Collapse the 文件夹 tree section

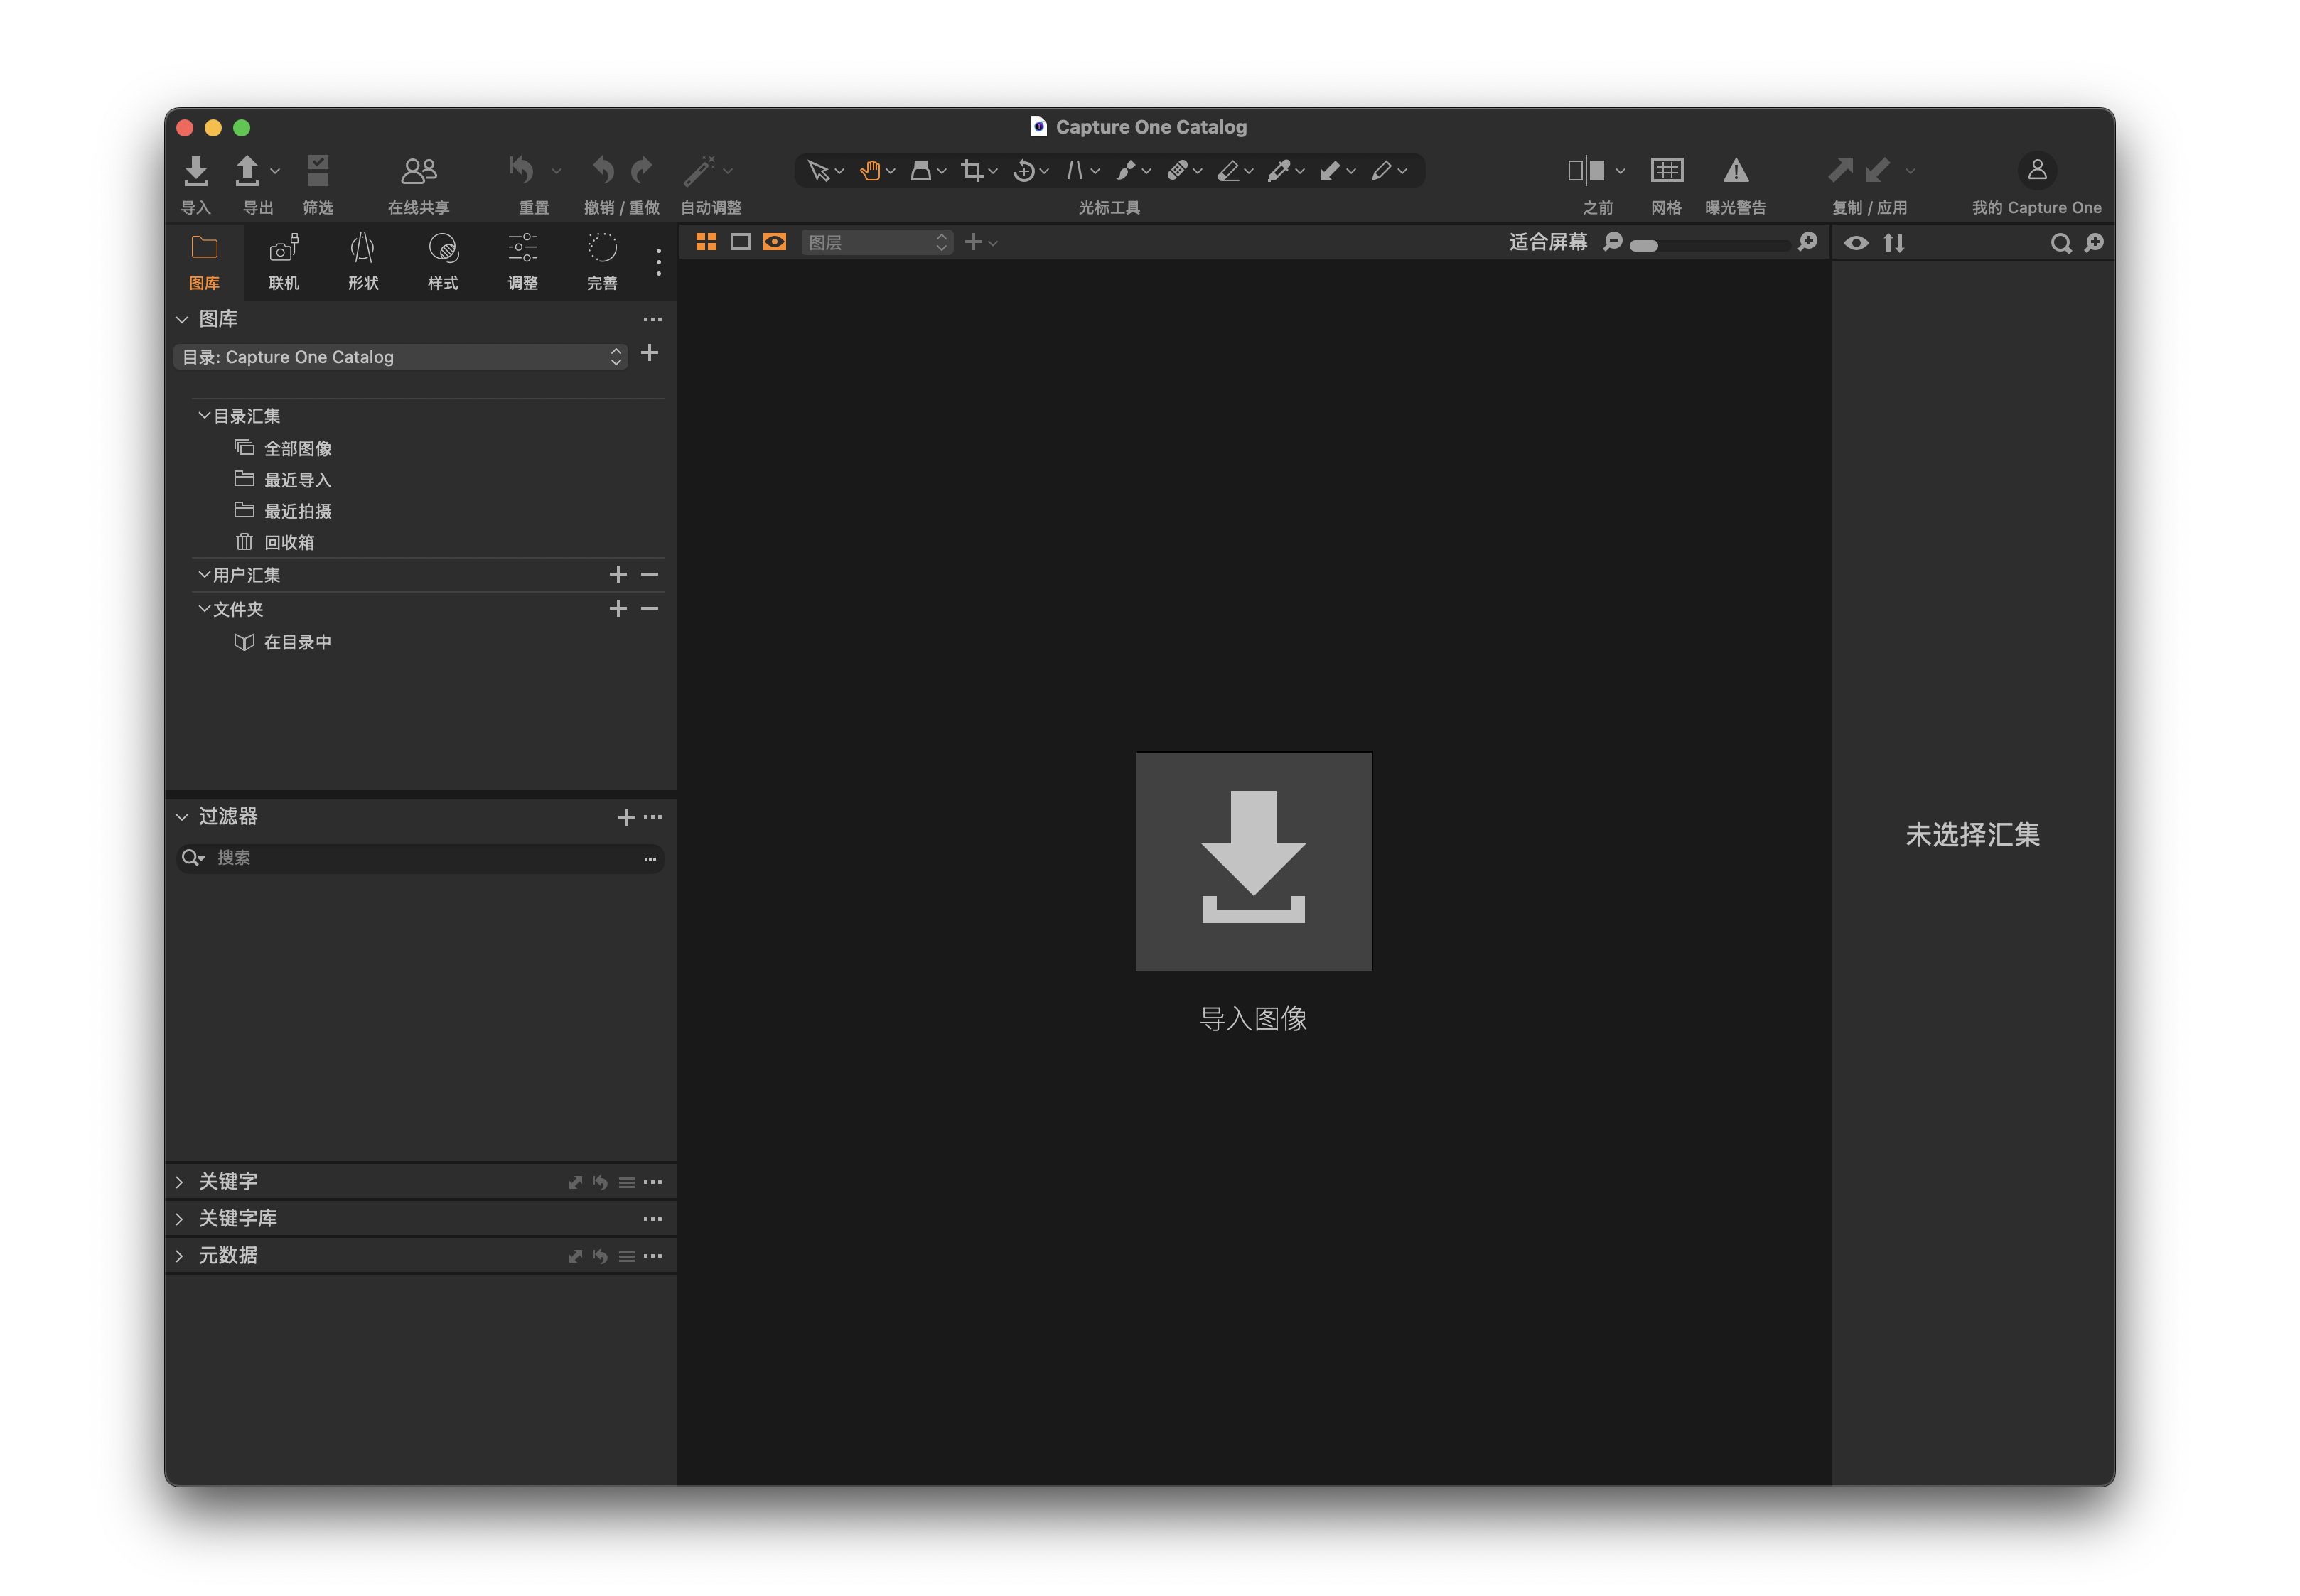tap(204, 608)
